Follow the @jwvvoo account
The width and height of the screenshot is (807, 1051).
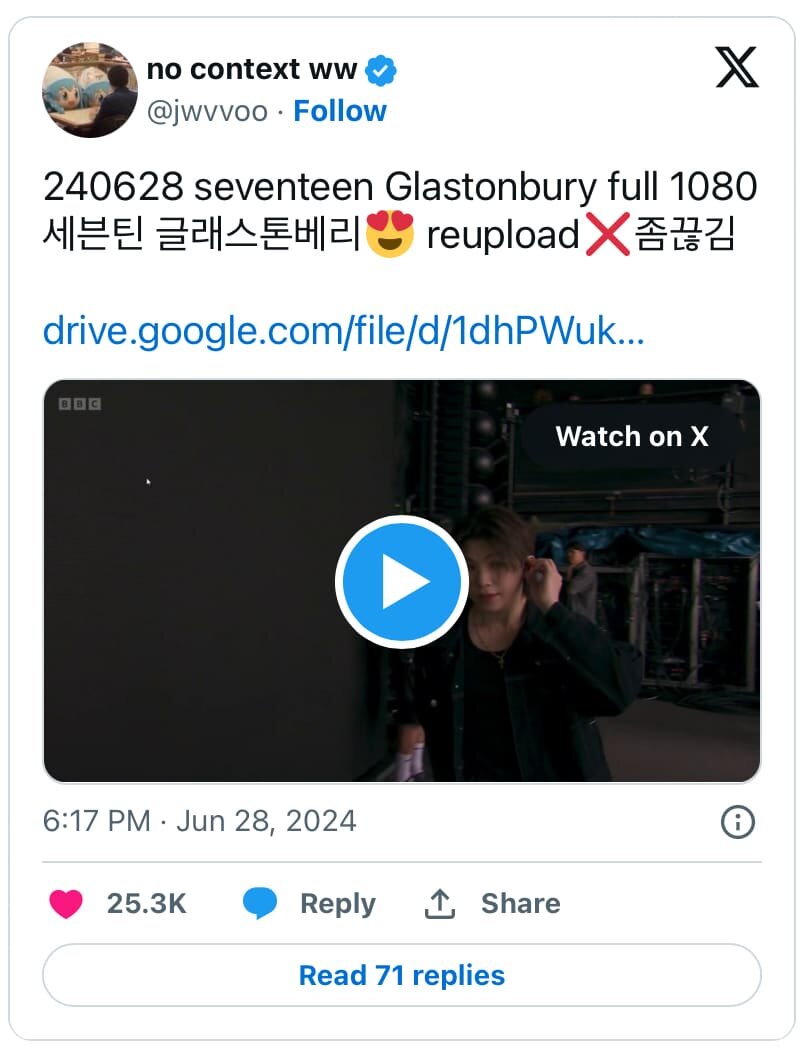coord(340,111)
